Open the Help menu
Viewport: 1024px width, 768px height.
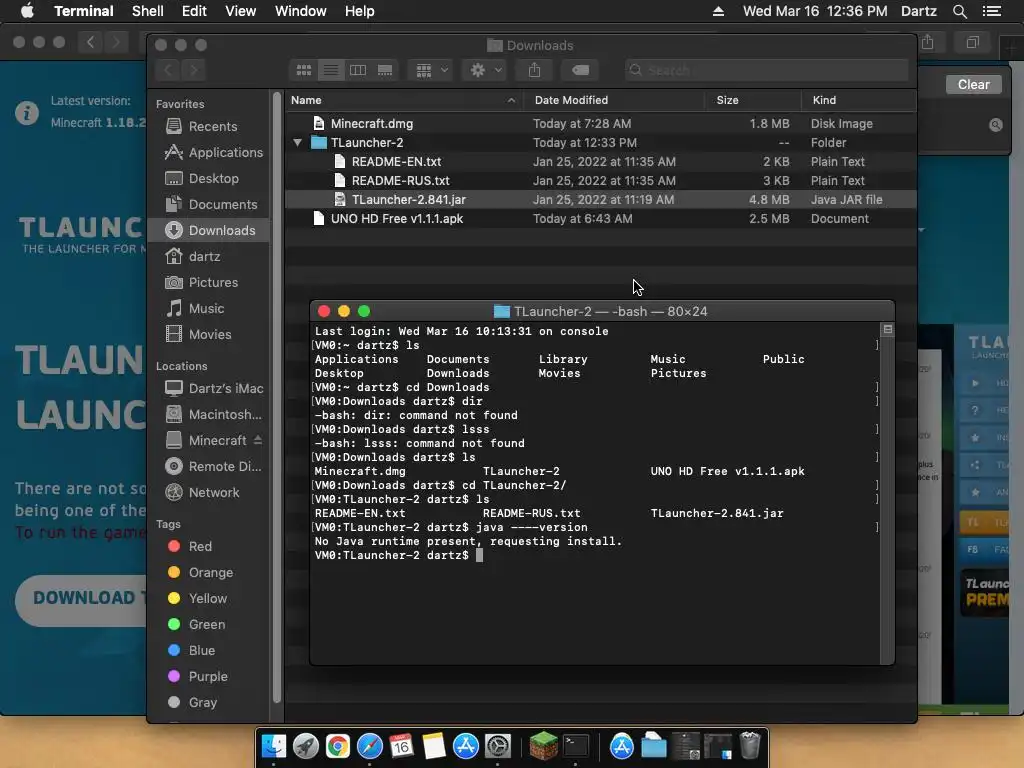coord(359,11)
